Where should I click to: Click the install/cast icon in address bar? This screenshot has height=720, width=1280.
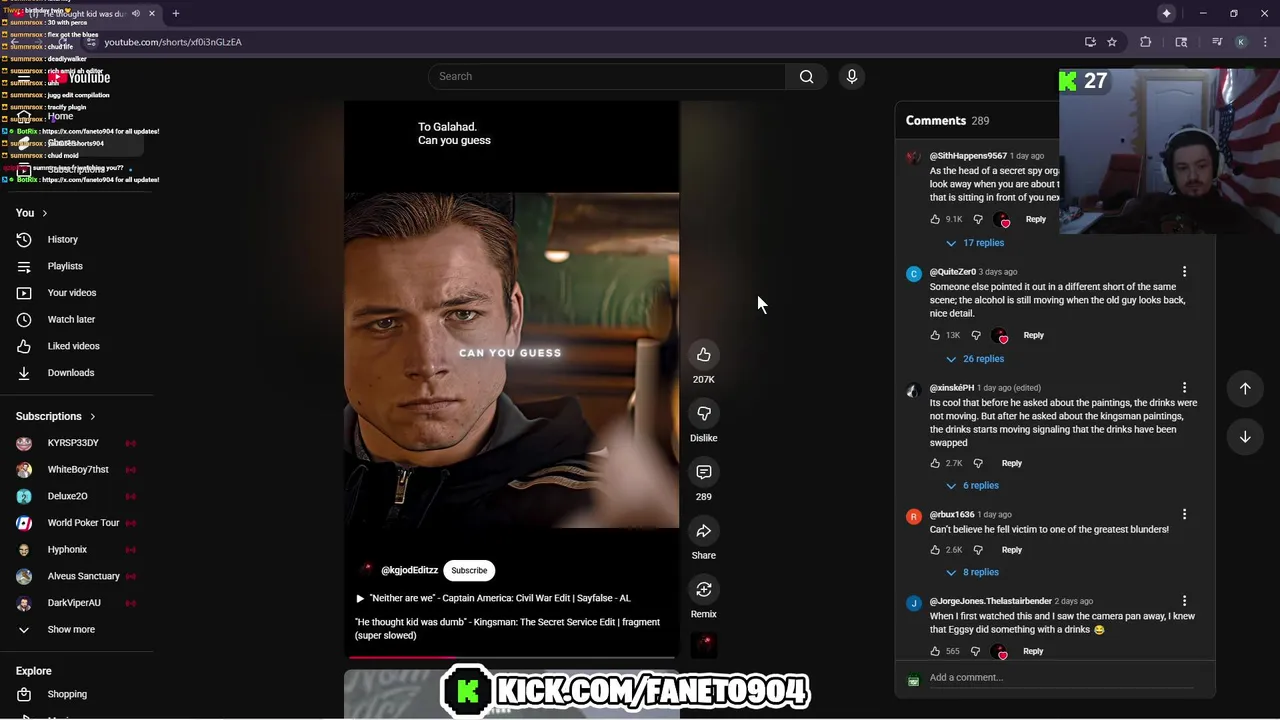click(1090, 42)
